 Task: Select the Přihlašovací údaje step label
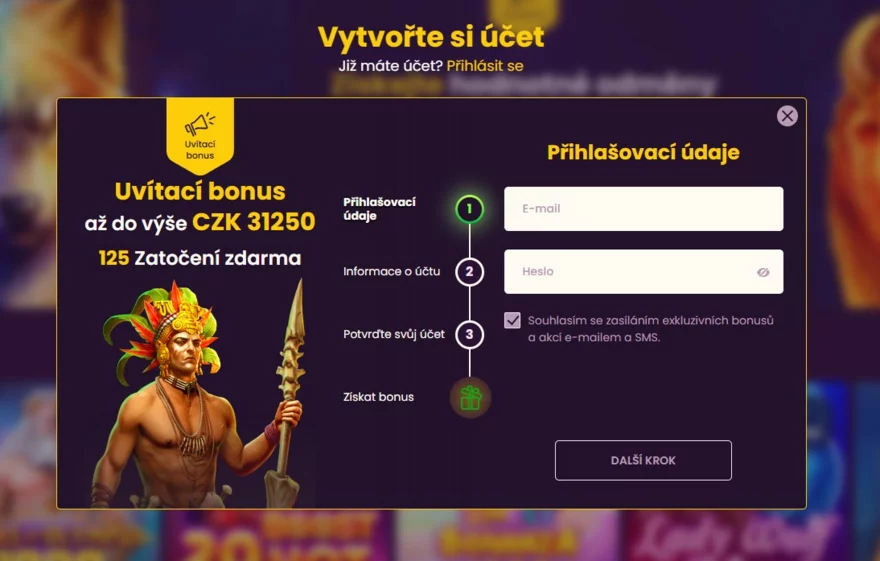[379, 209]
